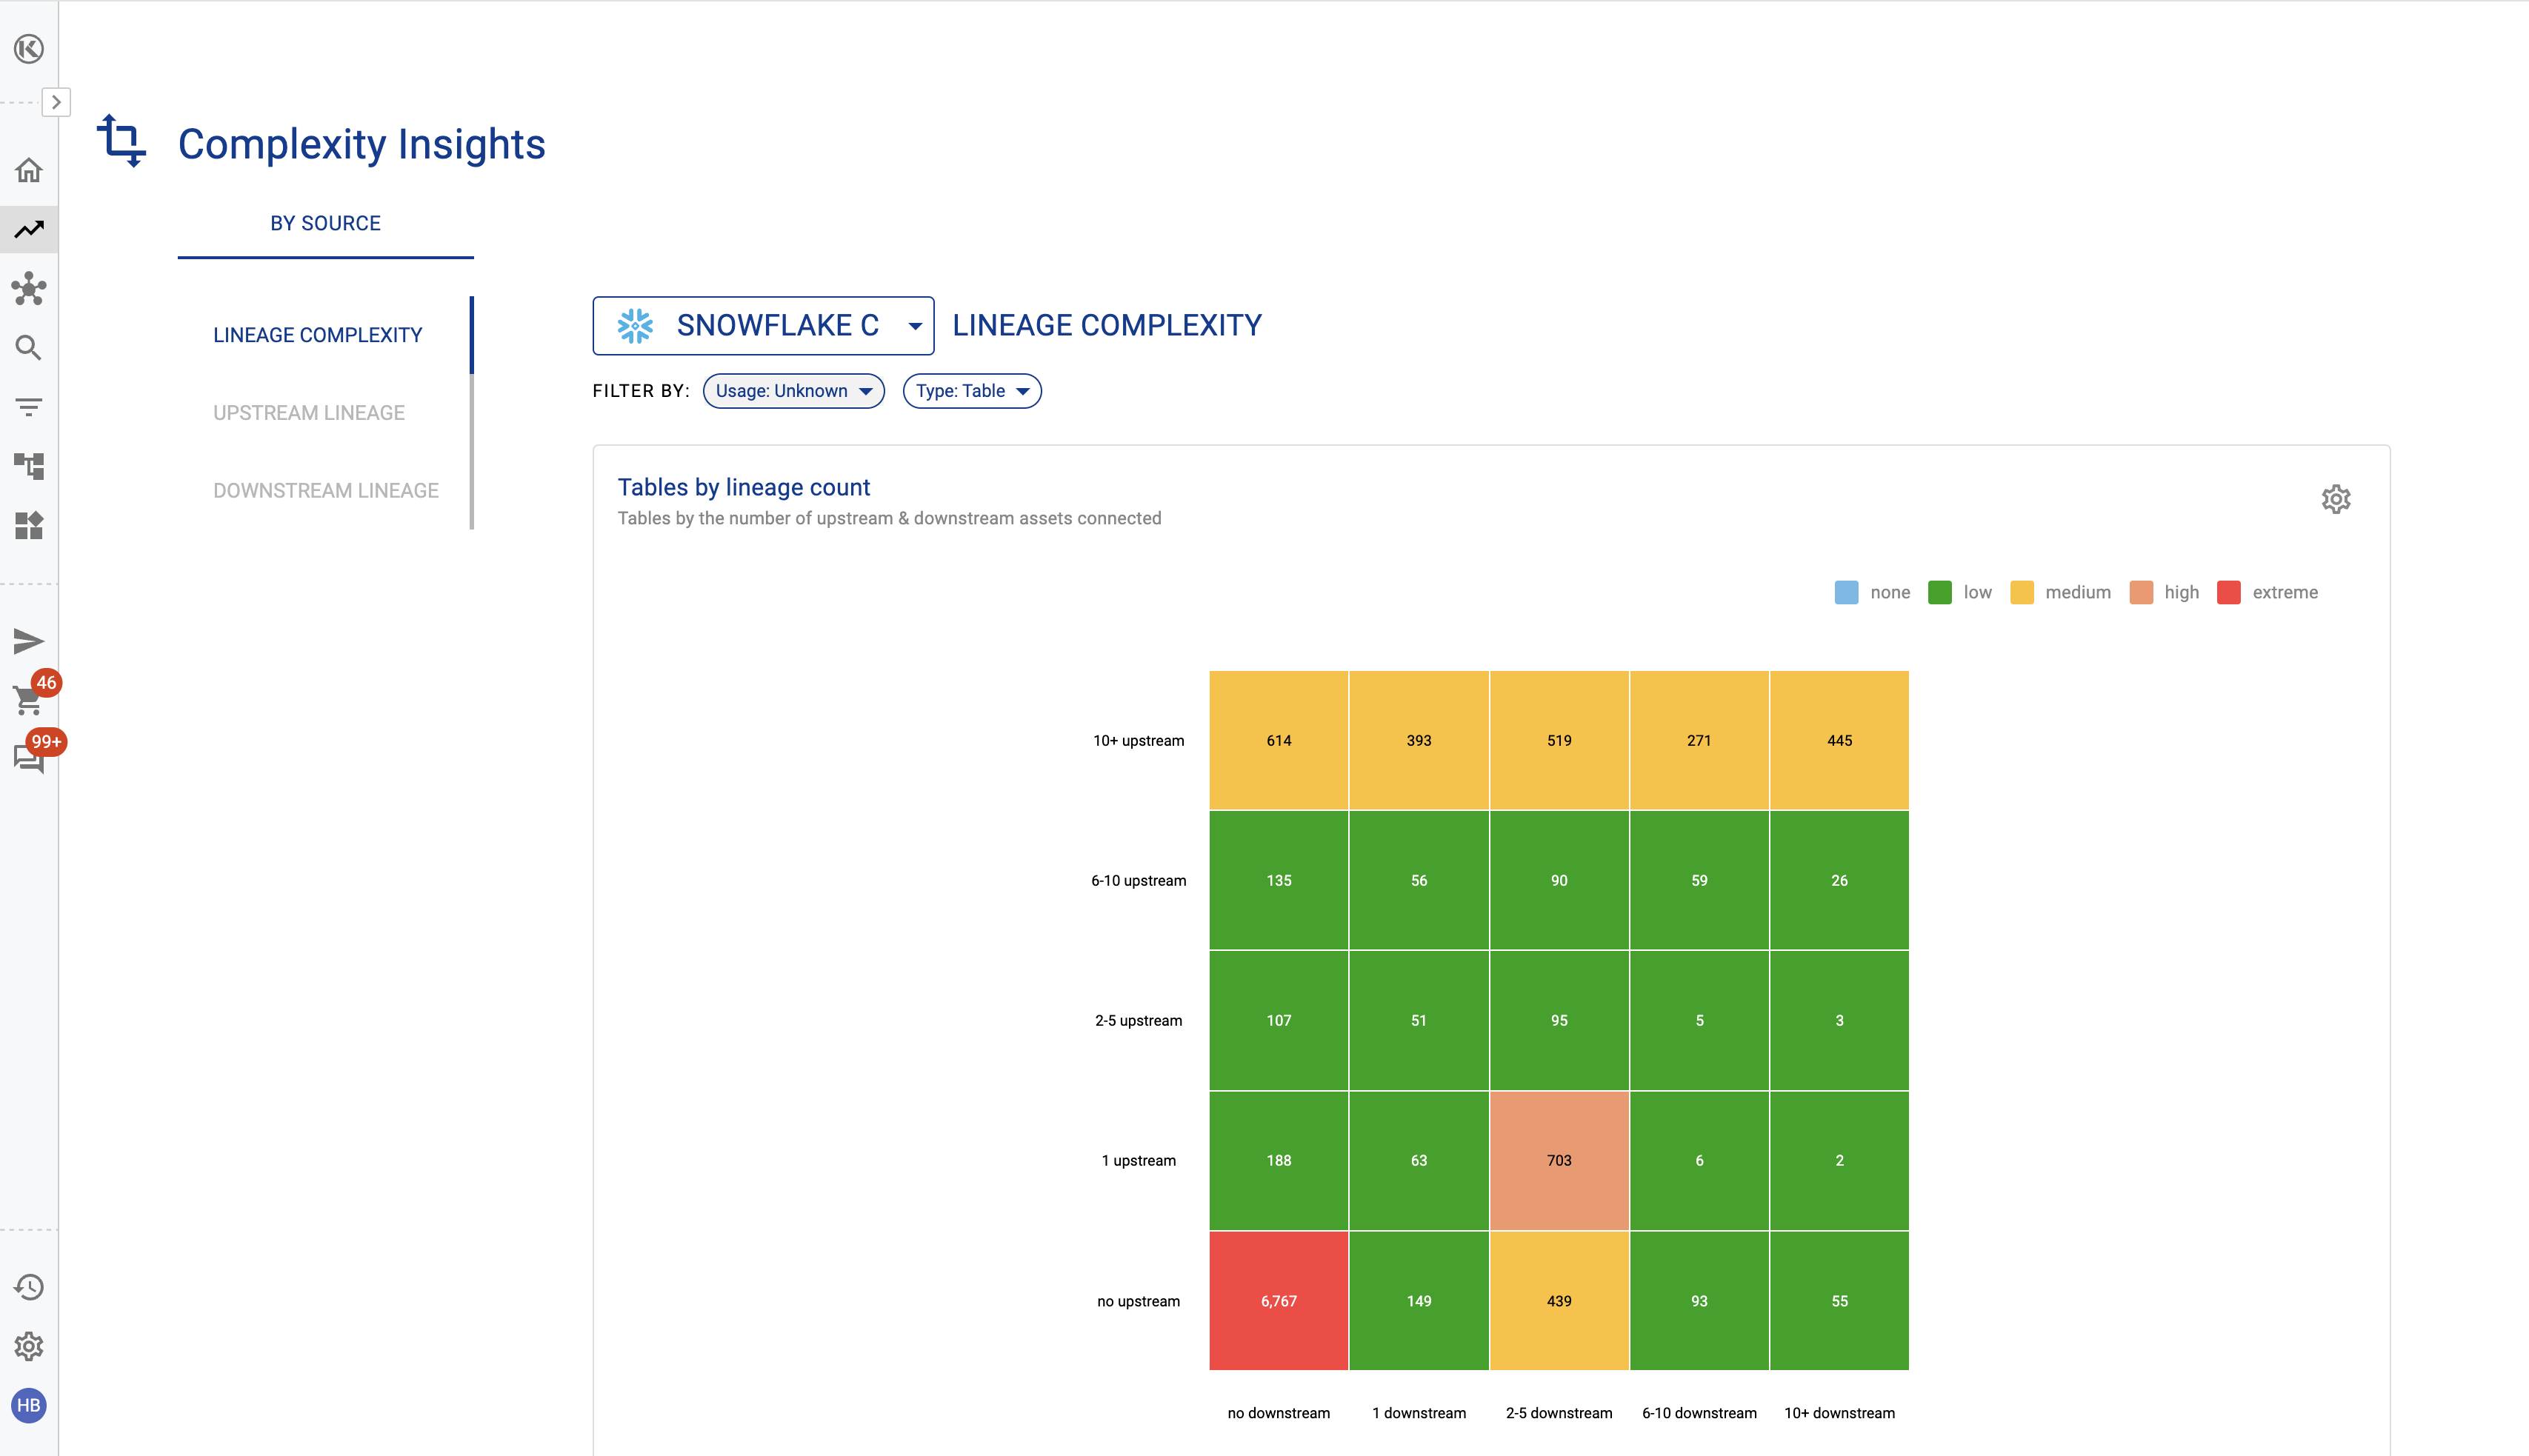The height and width of the screenshot is (1456, 2529).
Task: Open the lineage hierarchy icon in sidebar
Action: 29,466
